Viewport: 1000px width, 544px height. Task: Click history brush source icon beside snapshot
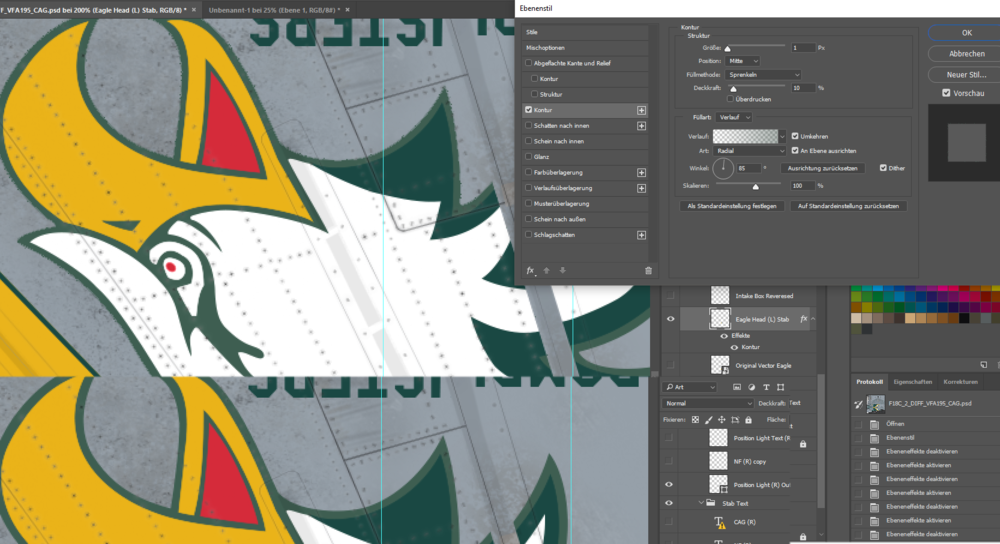point(858,404)
